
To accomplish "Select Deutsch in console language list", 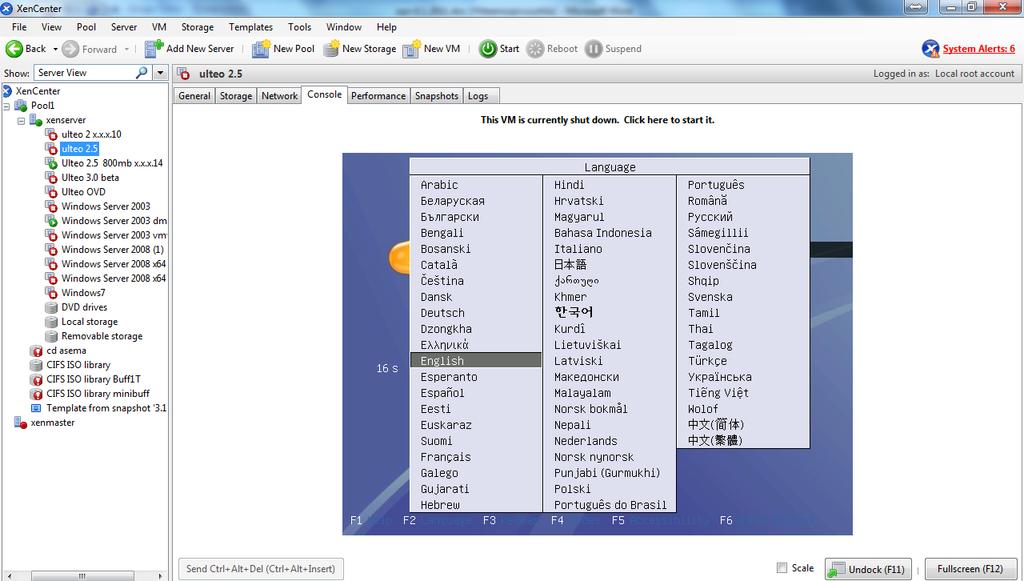I will click(x=443, y=313).
